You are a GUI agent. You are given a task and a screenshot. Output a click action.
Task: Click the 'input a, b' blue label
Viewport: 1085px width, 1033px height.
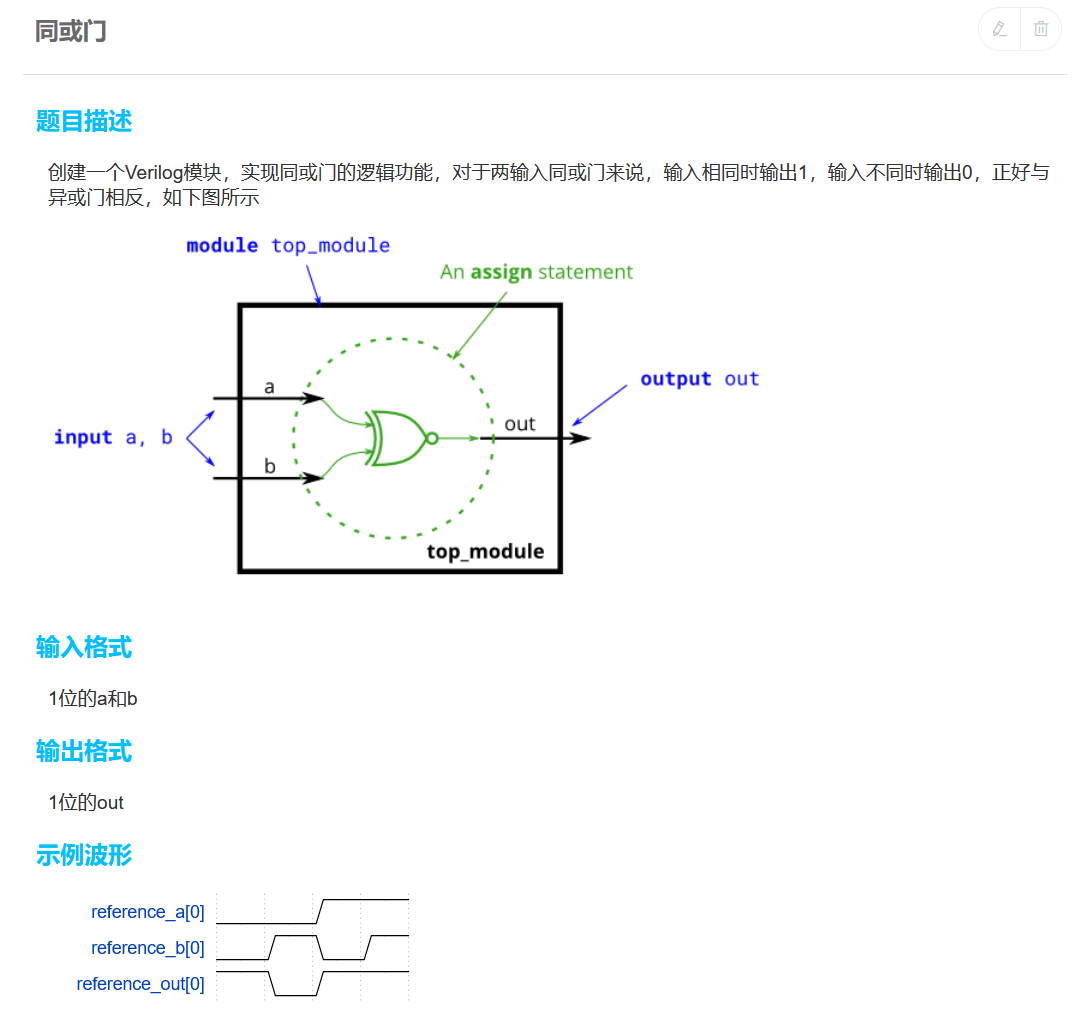[x=113, y=437]
